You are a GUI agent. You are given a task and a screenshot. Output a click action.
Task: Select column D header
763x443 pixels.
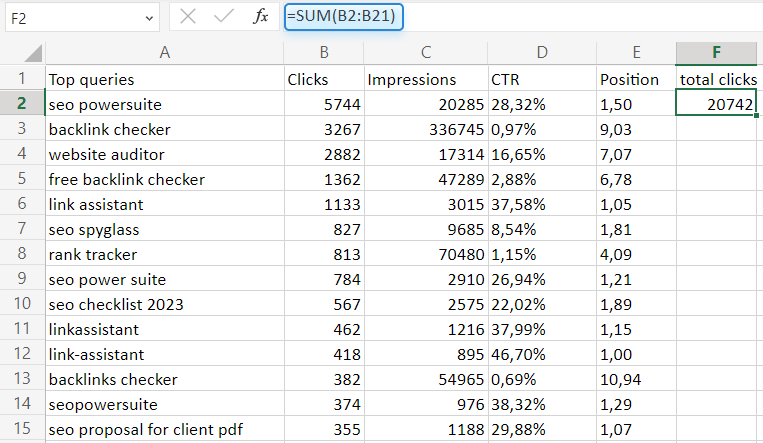pyautogui.click(x=542, y=52)
